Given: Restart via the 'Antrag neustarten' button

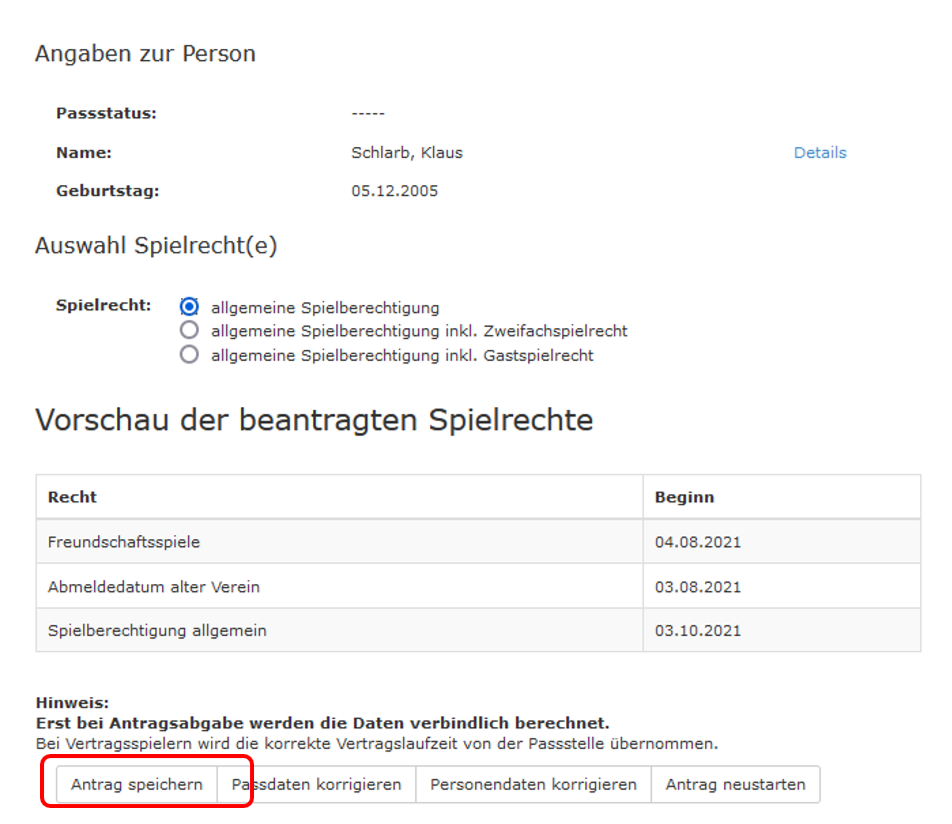Looking at the screenshot, I should (x=735, y=784).
